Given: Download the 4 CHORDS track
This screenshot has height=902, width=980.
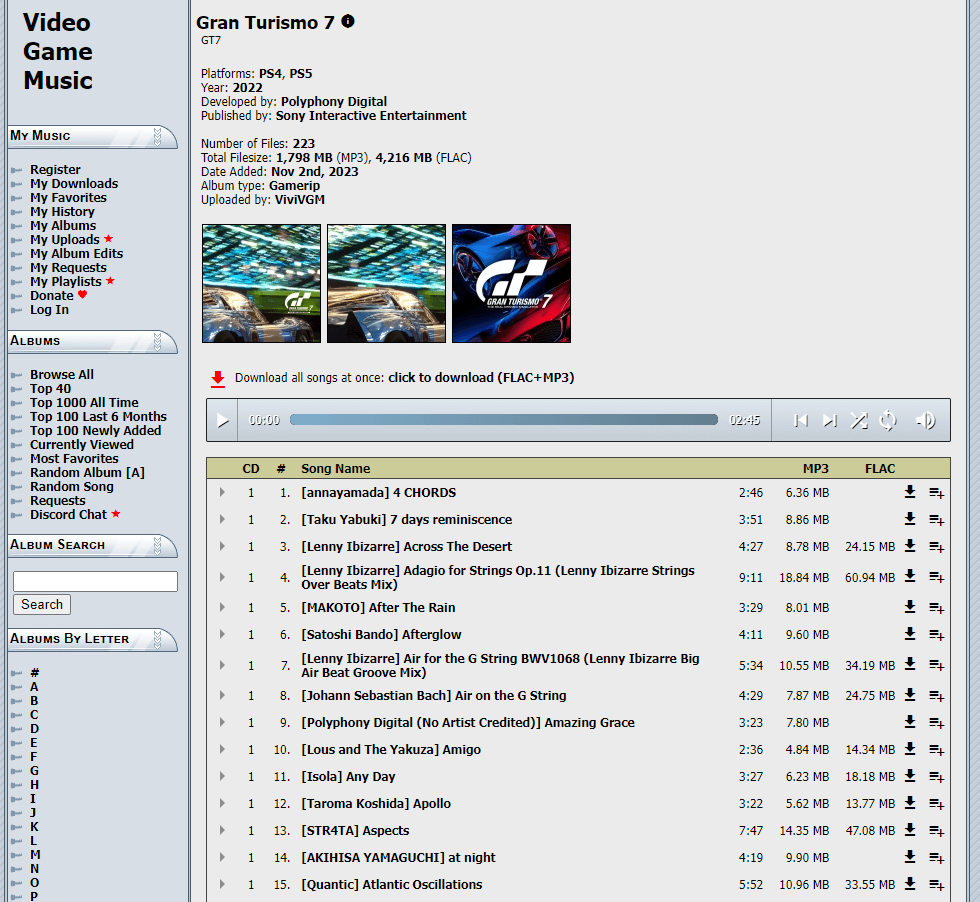Looking at the screenshot, I should [x=910, y=492].
